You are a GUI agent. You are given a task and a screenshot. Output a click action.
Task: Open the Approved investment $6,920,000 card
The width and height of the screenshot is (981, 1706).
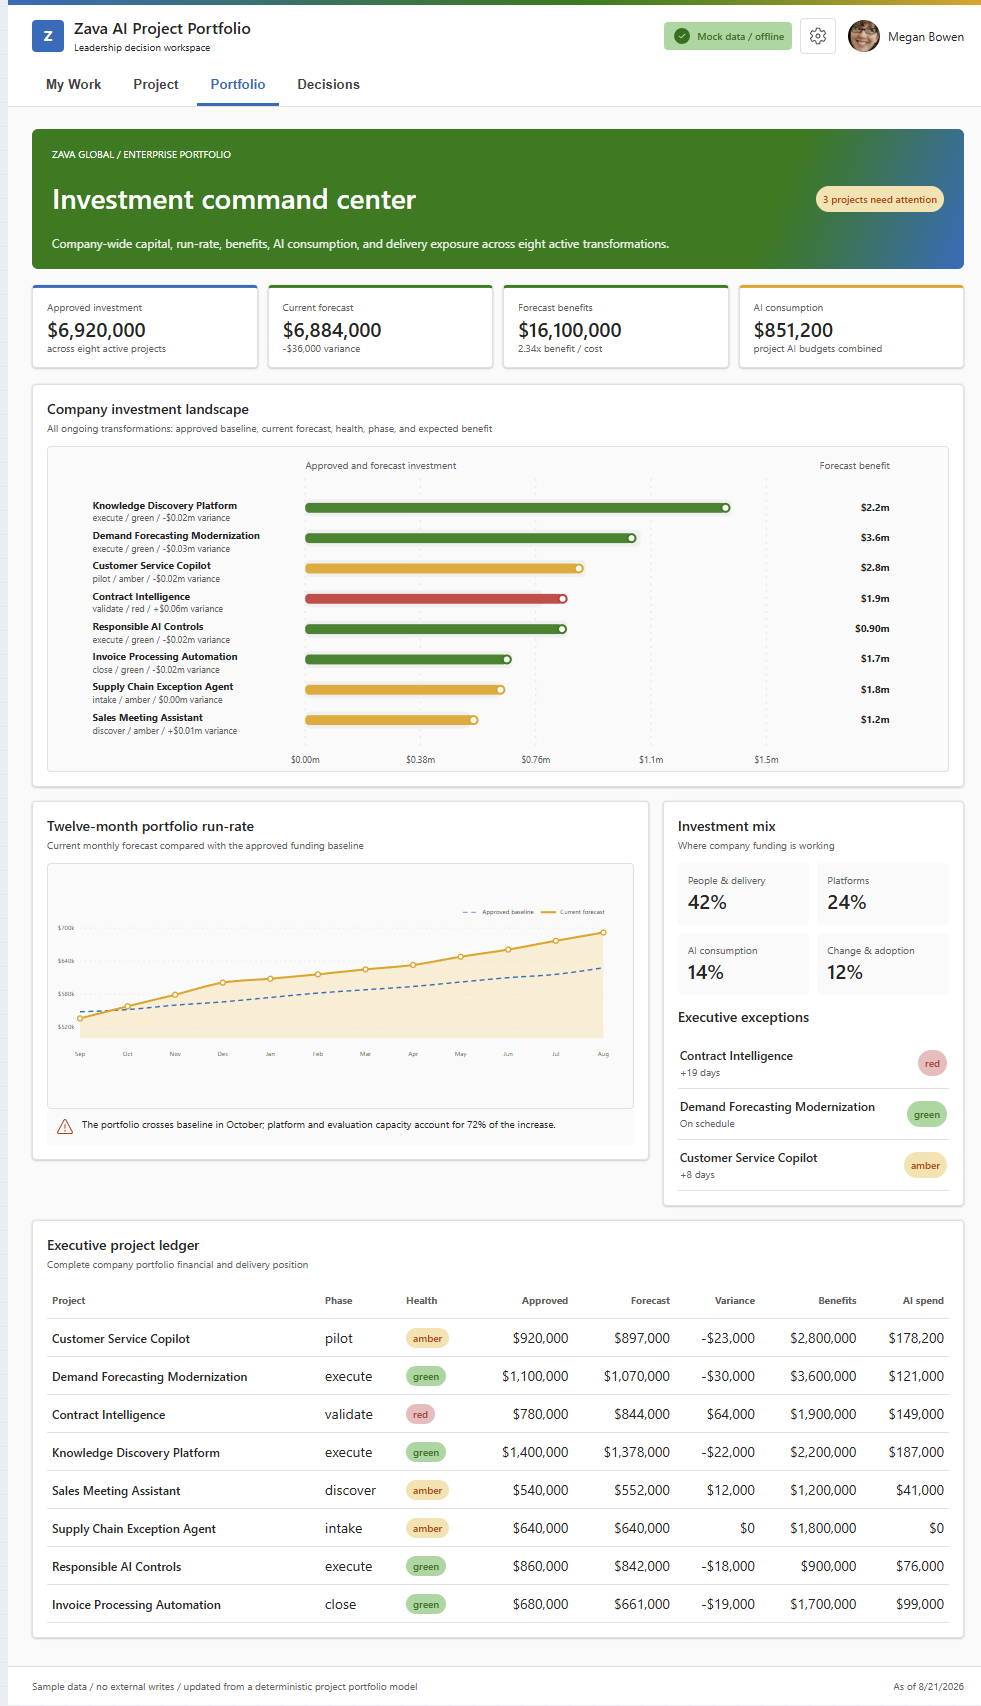click(x=145, y=327)
